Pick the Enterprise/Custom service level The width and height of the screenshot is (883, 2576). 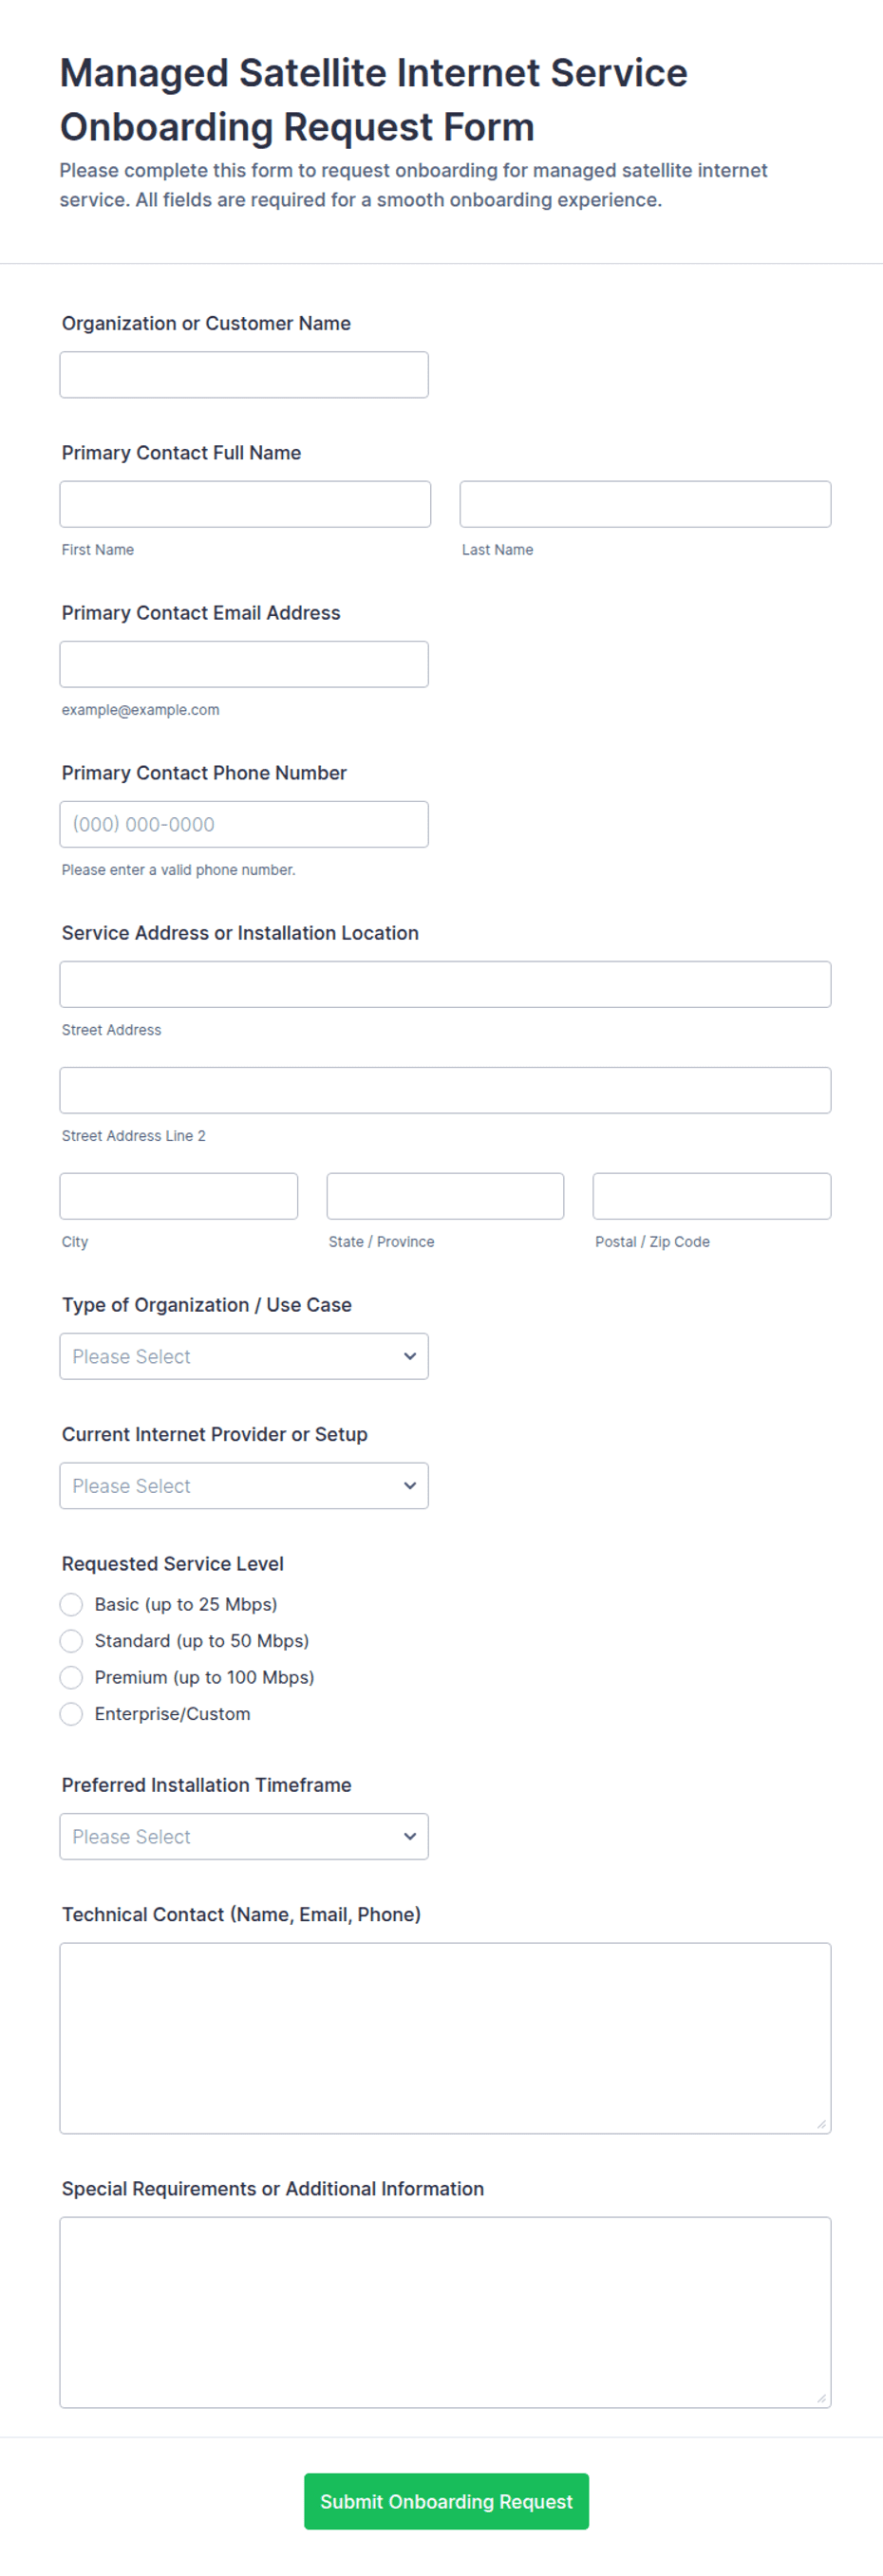(71, 1714)
